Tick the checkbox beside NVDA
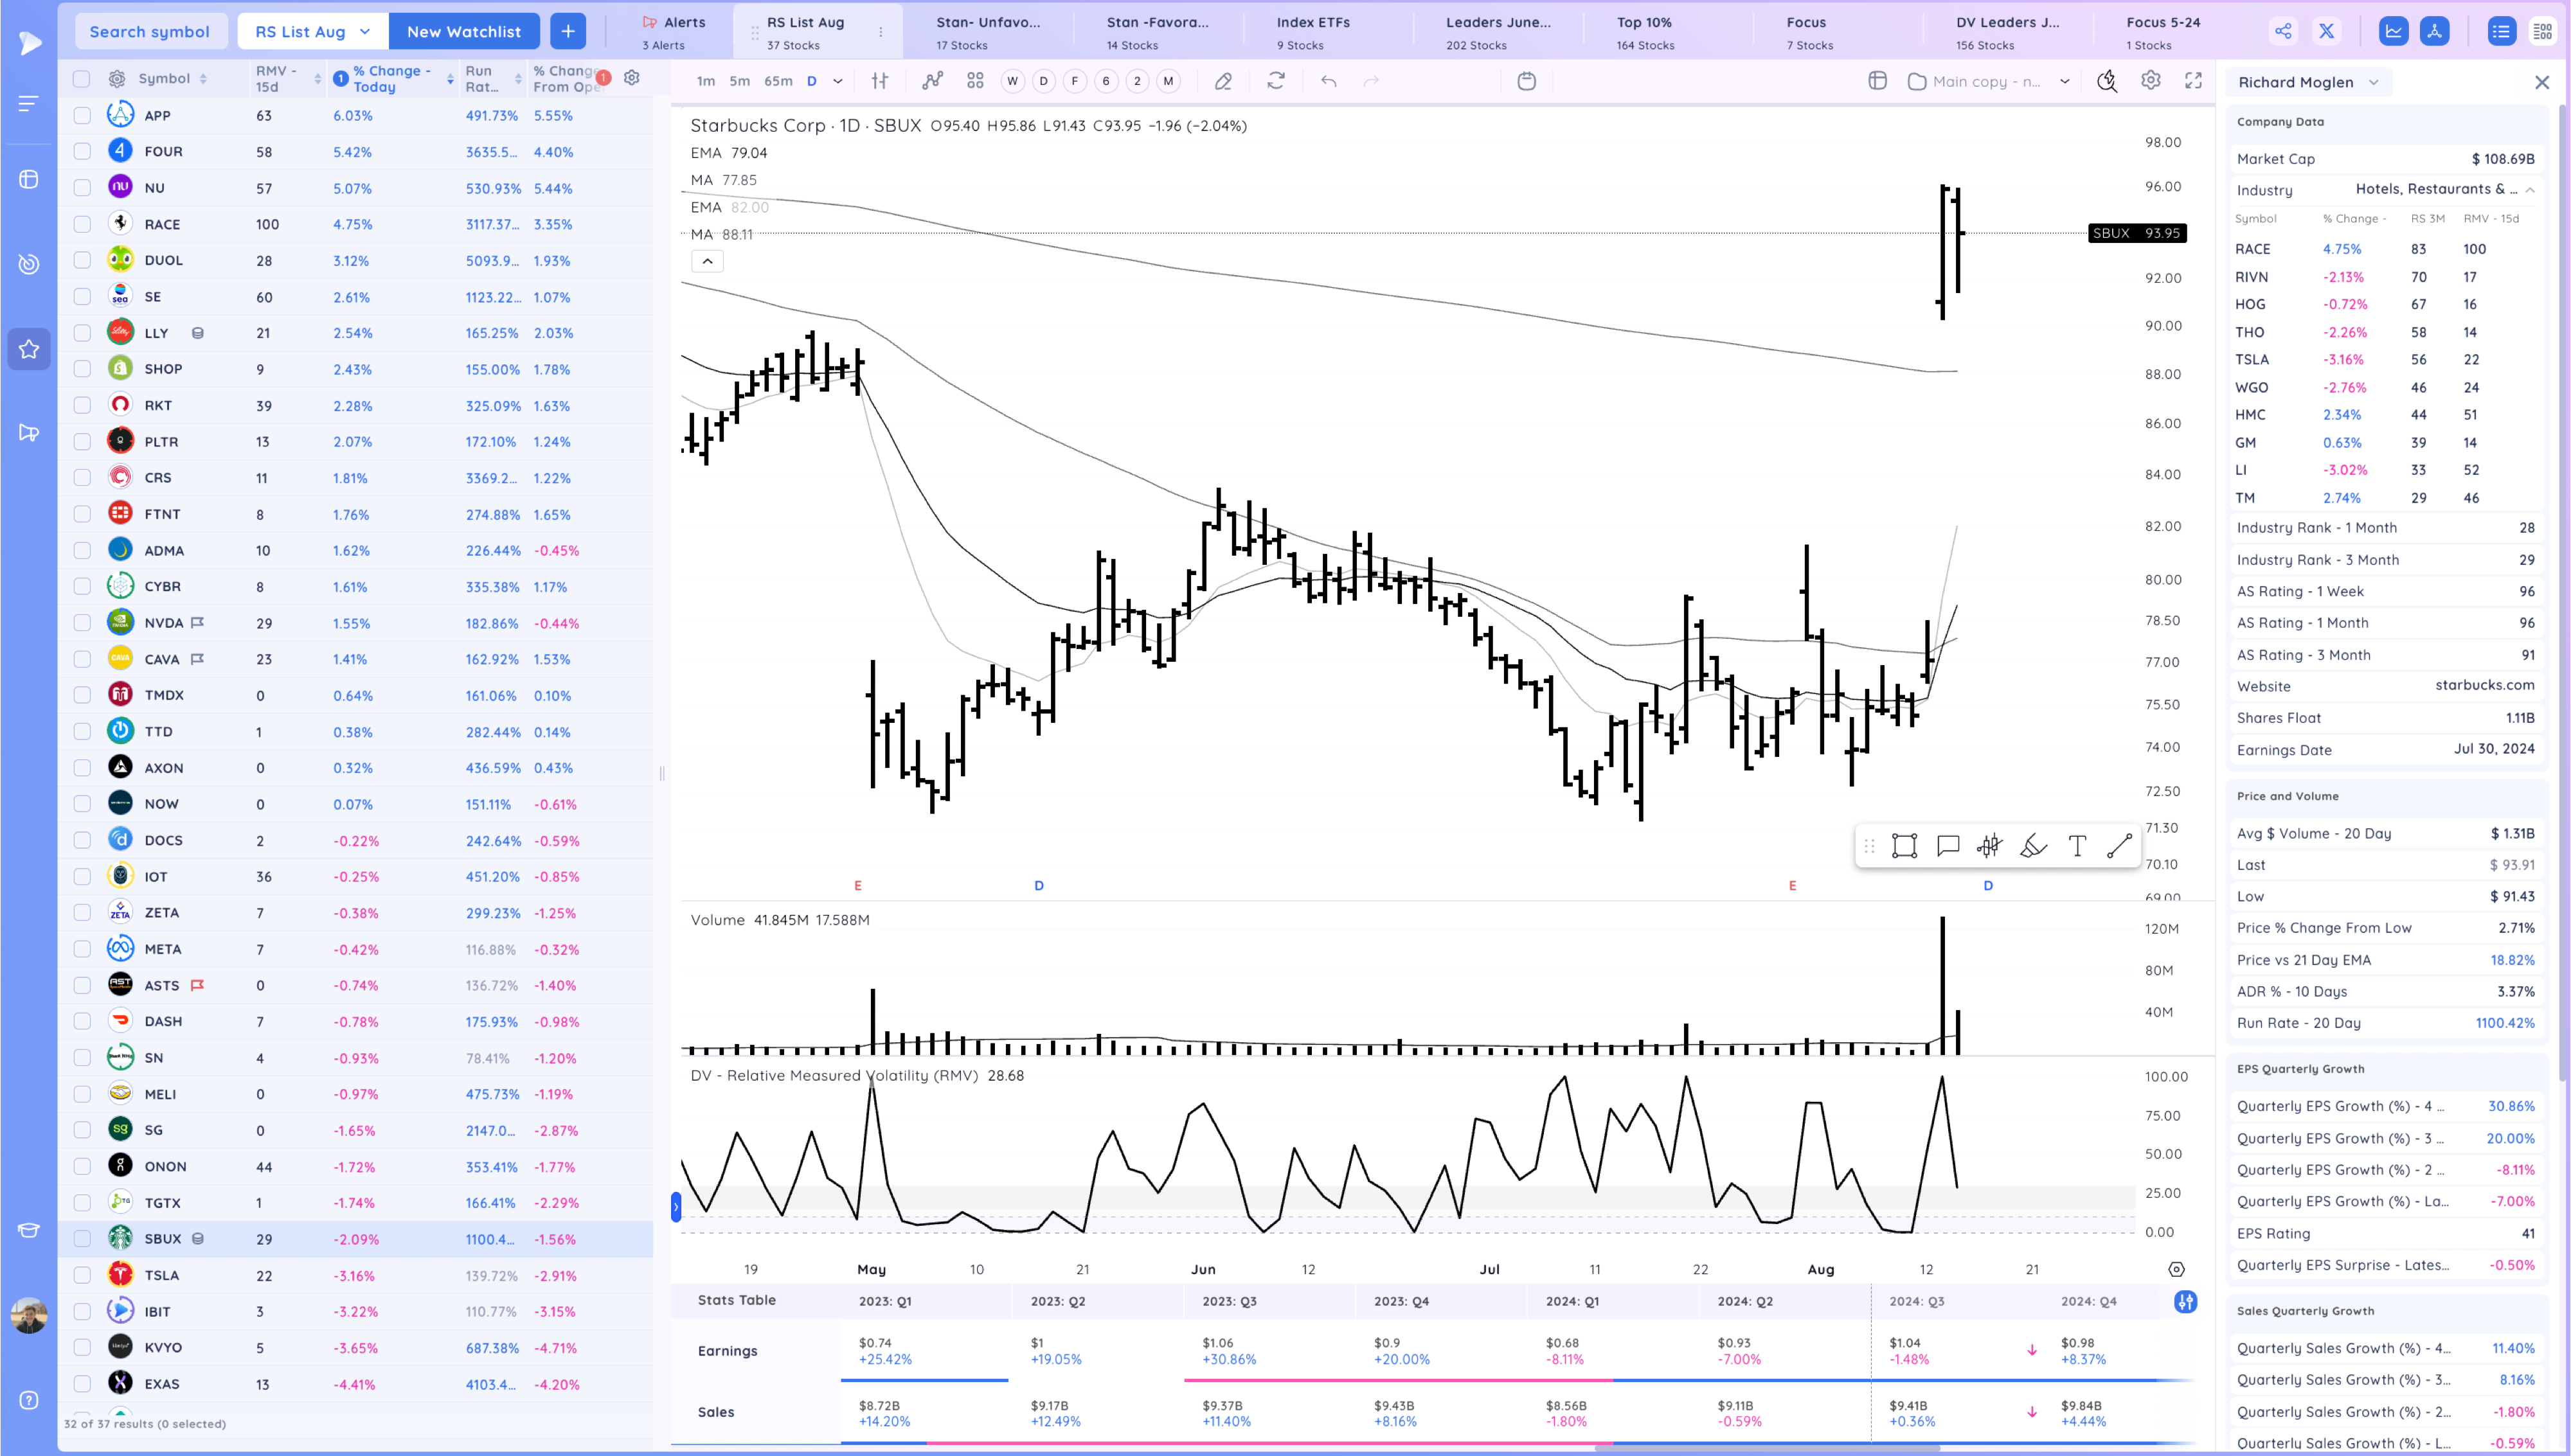The image size is (2571, 1456). (x=82, y=623)
